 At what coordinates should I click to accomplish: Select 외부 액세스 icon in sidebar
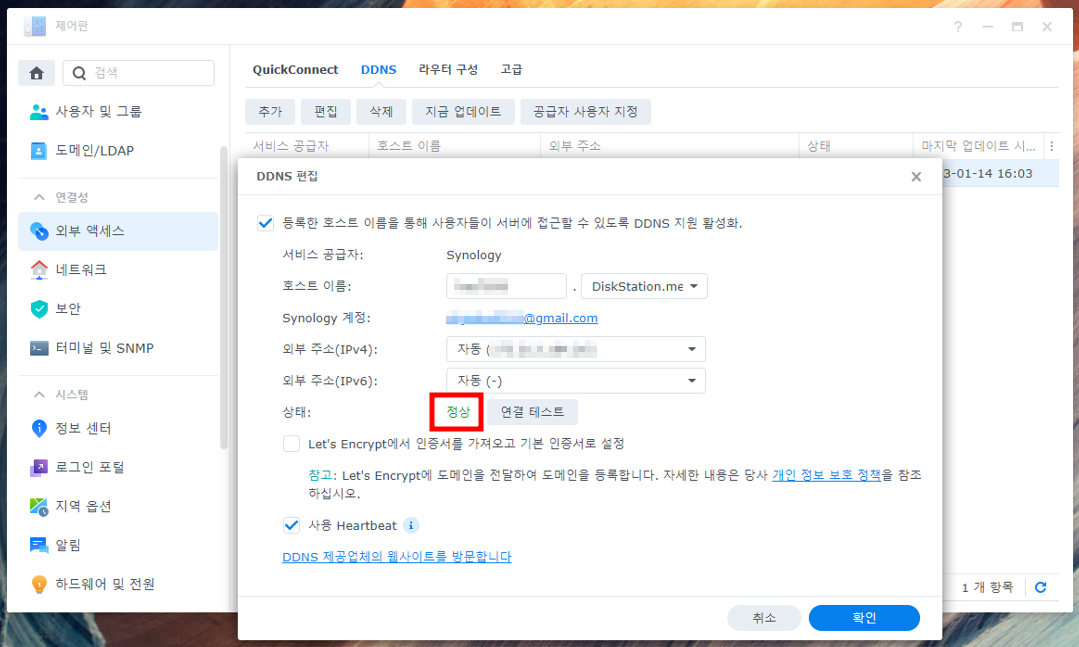click(39, 231)
